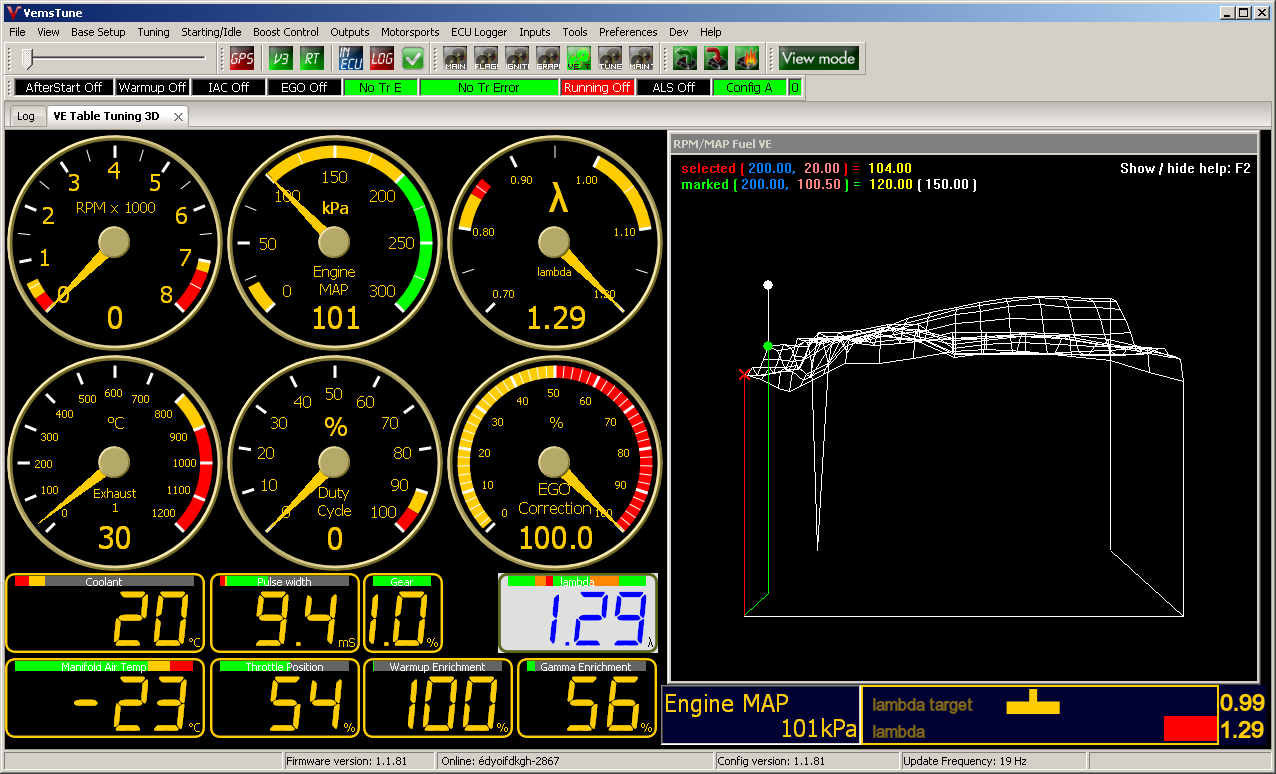Open the MAIN gauge group icon

coord(455,58)
